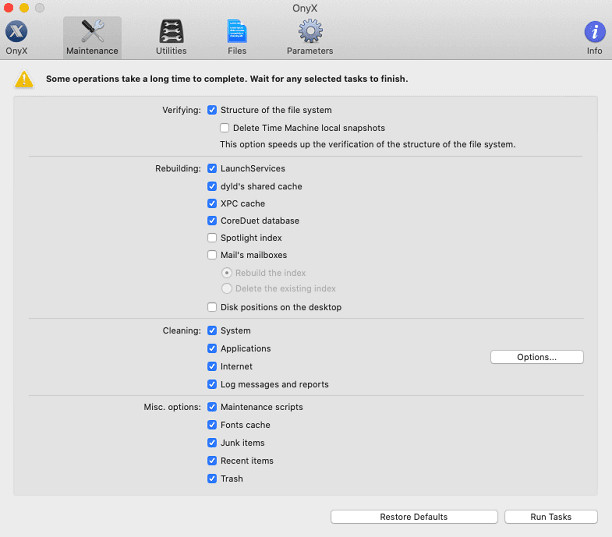Image resolution: width=612 pixels, height=537 pixels.
Task: Enable Mail's mailboxes rebuilding
Action: pos(212,255)
